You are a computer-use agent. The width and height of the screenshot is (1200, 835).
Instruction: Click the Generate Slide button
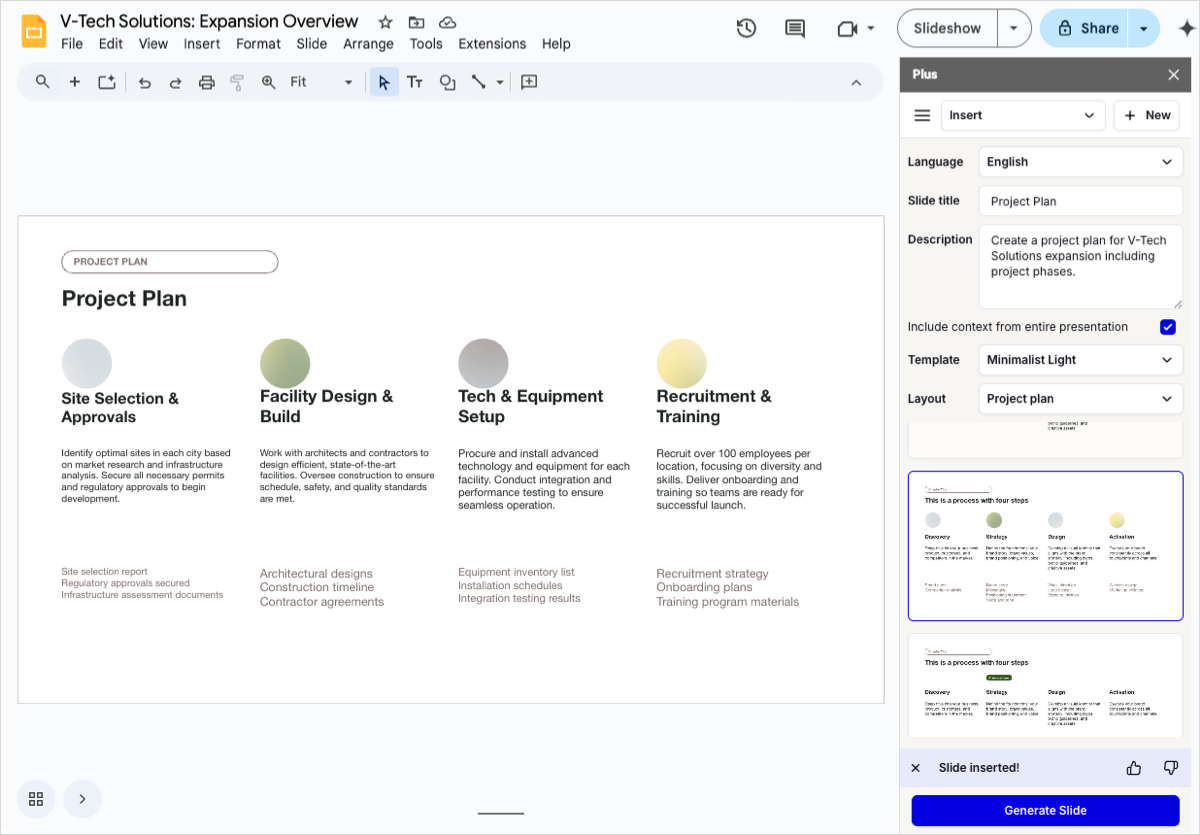point(1045,810)
